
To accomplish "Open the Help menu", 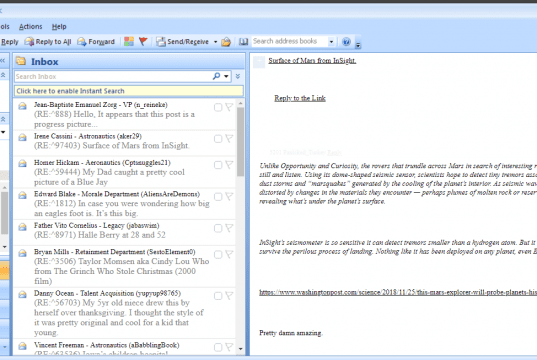I will coord(59,26).
